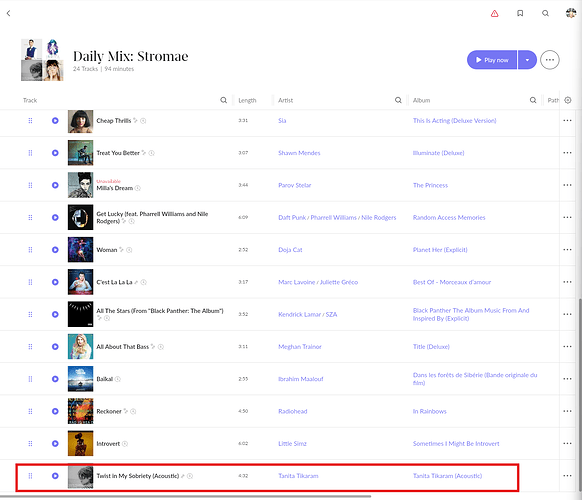Viewport: 582px width, 500px height.
Task: Open the user avatar profile menu
Action: click(571, 13)
